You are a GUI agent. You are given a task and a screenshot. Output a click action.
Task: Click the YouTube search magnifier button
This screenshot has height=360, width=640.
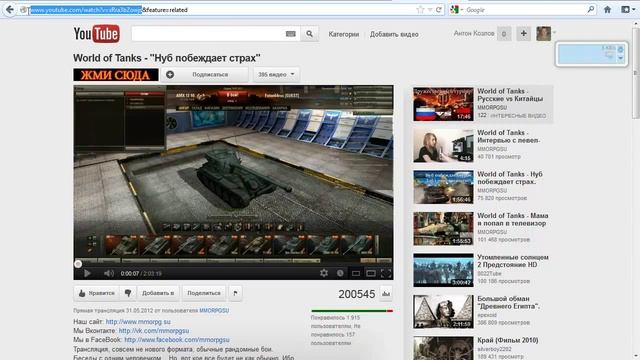(x=309, y=34)
